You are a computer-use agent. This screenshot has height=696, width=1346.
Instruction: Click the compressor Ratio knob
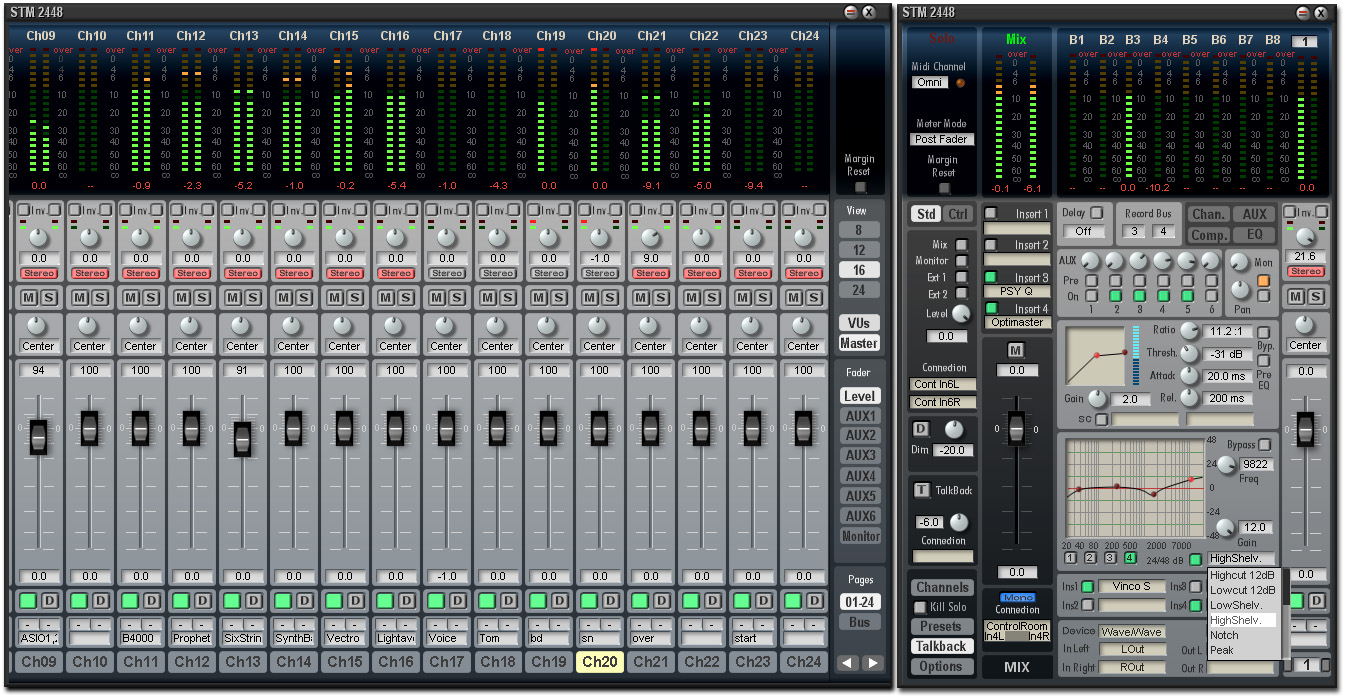click(1189, 331)
